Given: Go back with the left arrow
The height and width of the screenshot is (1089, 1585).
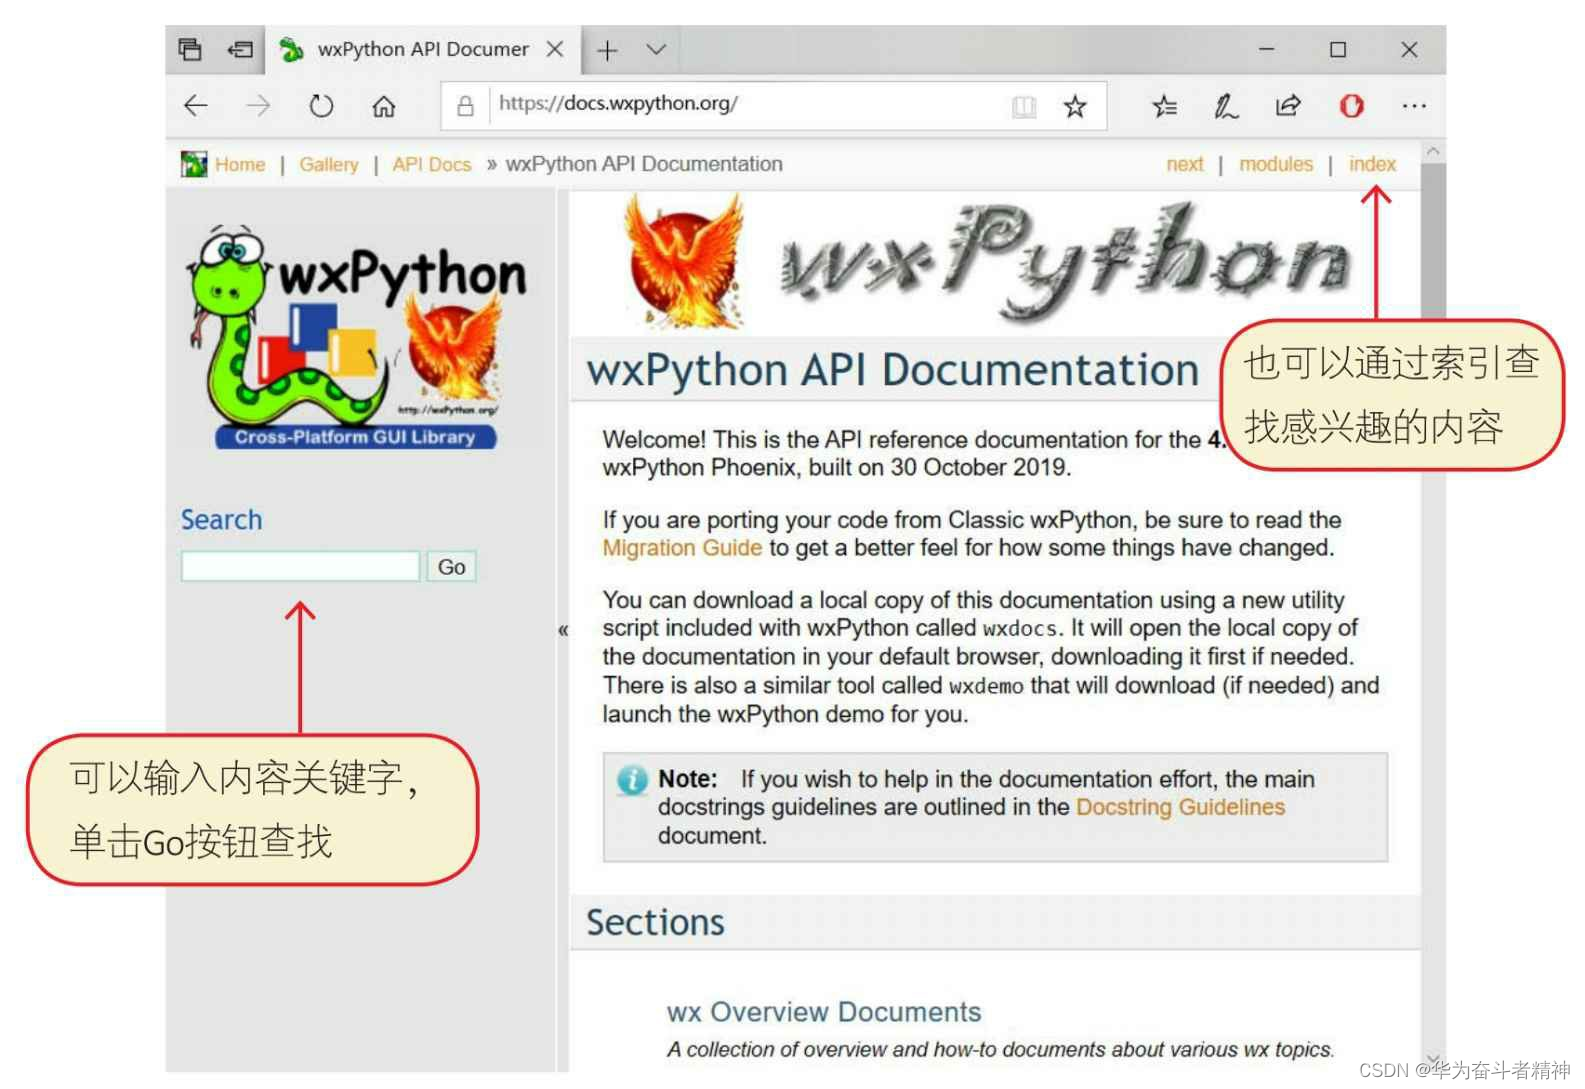Looking at the screenshot, I should 196,105.
